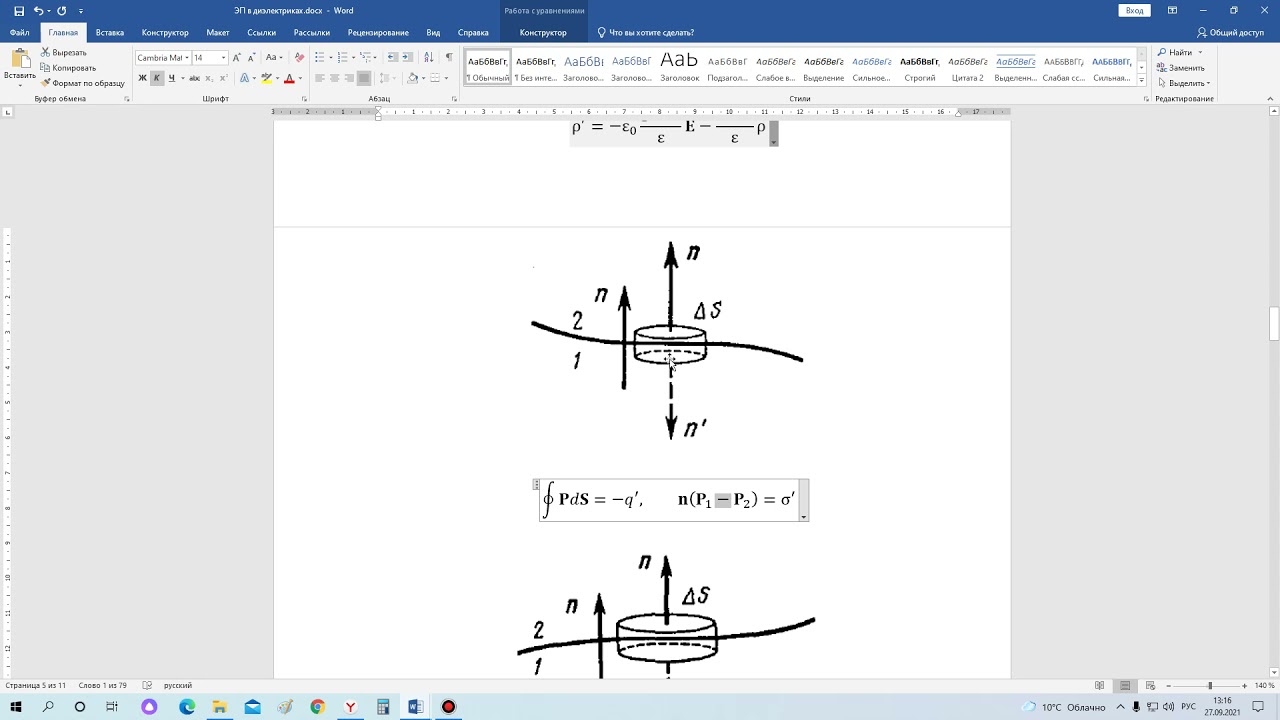This screenshot has width=1280, height=720.
Task: Decrease font size with small A icon
Action: (250, 58)
